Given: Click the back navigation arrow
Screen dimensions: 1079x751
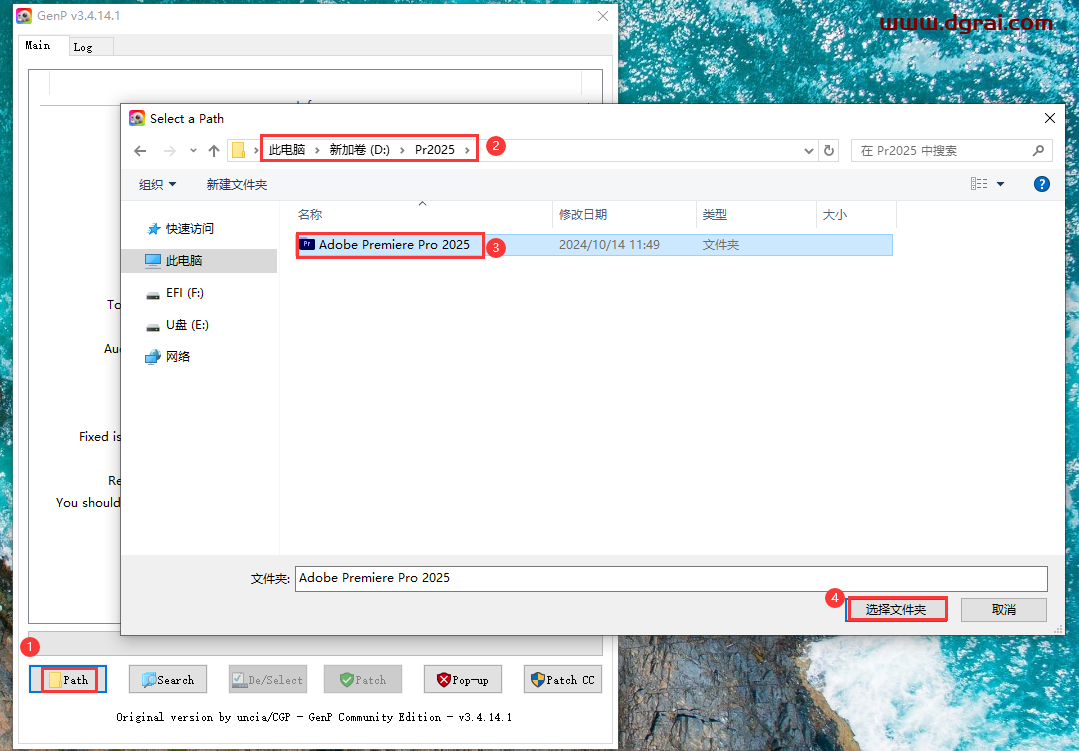Looking at the screenshot, I should click(140, 150).
